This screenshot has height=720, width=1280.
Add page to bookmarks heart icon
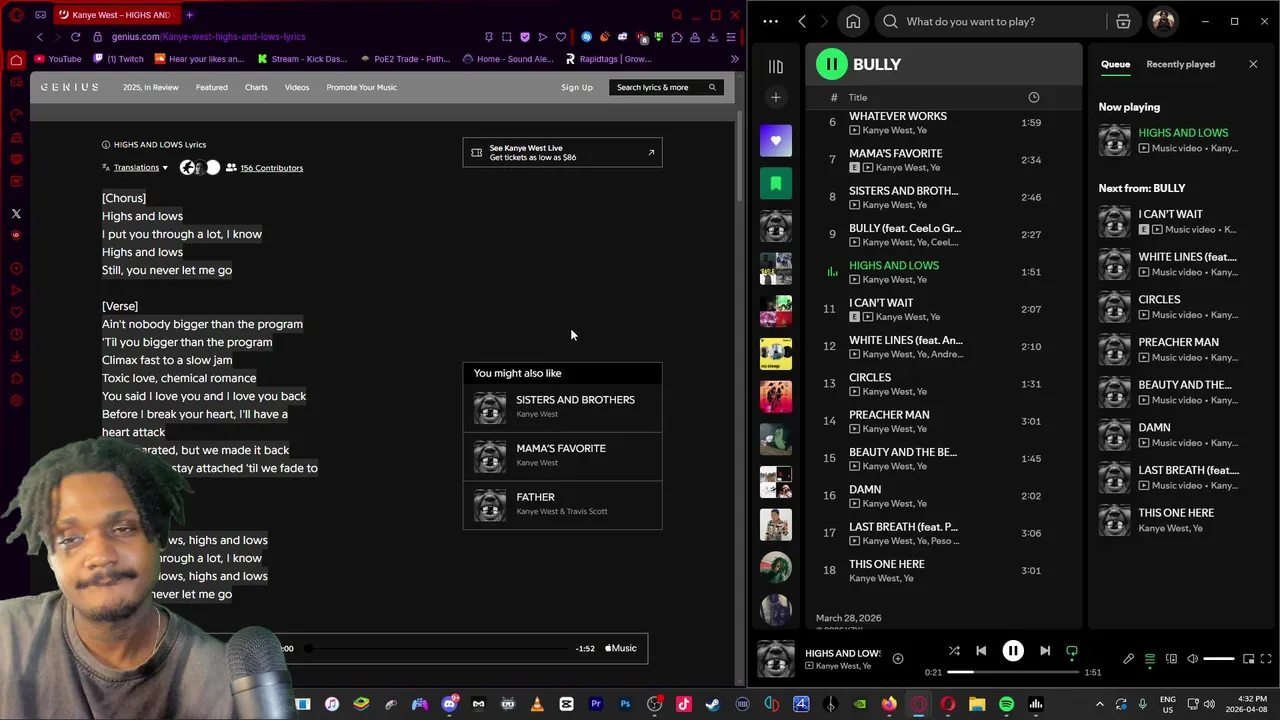[559, 37]
